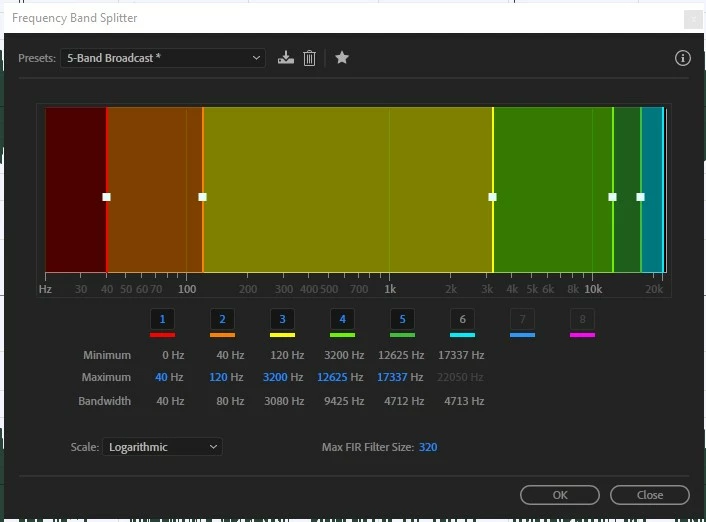
Task: Toggle band 2 button
Action: 222,319
